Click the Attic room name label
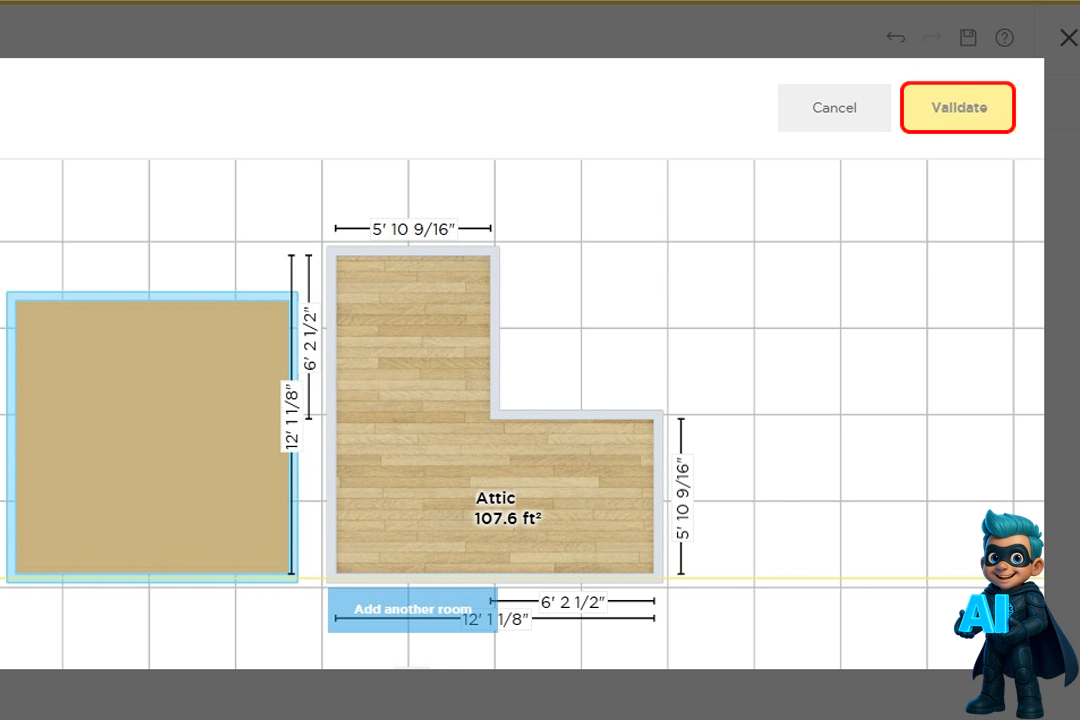 [x=495, y=498]
